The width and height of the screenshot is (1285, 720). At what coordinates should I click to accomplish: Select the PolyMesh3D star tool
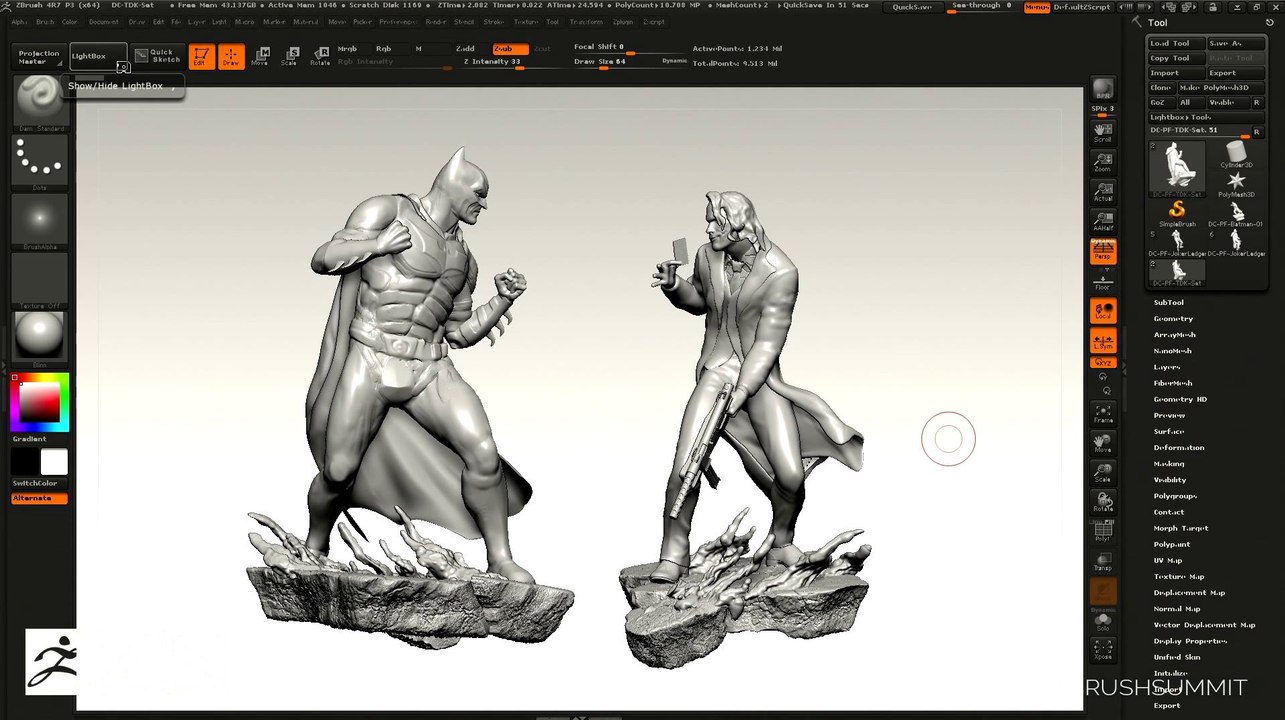pos(1236,183)
